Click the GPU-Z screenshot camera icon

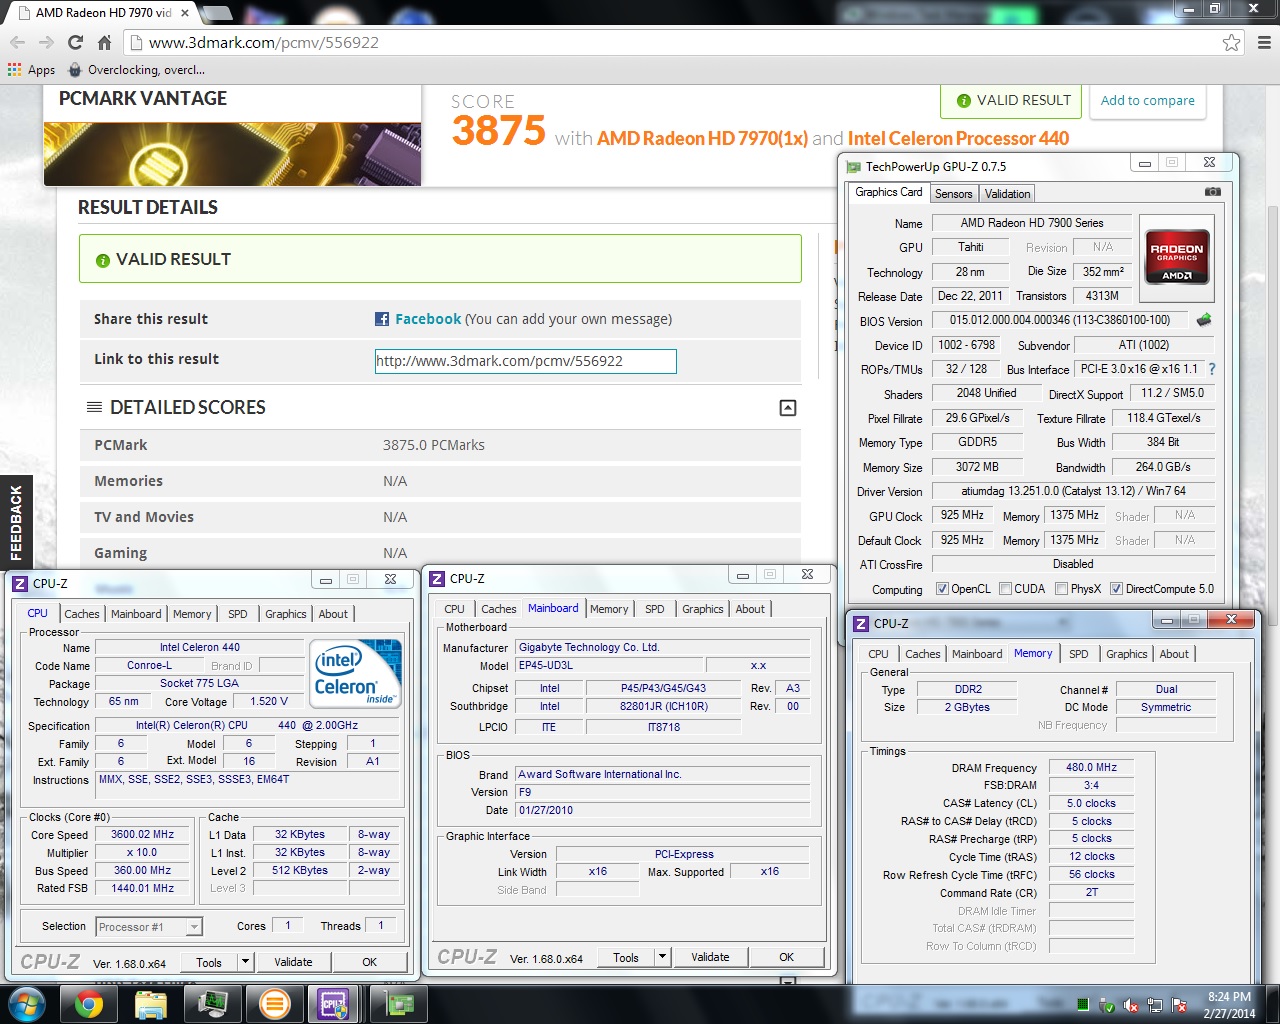click(x=1212, y=191)
